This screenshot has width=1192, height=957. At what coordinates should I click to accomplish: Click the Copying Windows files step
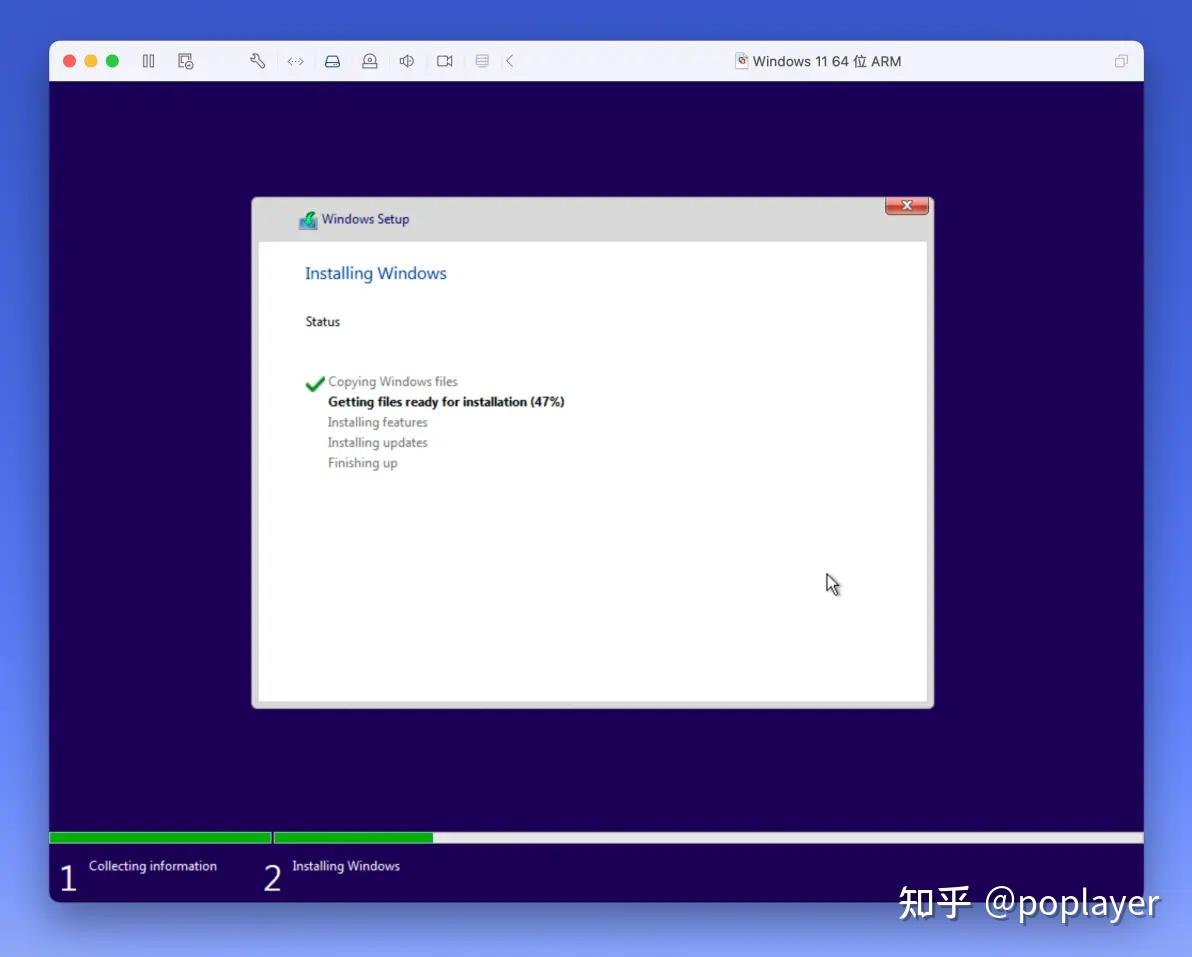tap(393, 382)
